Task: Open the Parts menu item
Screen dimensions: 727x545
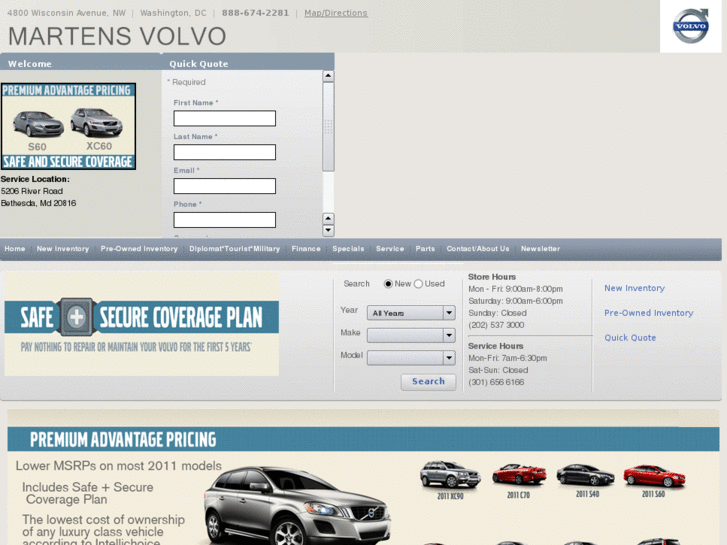Action: pyautogui.click(x=425, y=249)
